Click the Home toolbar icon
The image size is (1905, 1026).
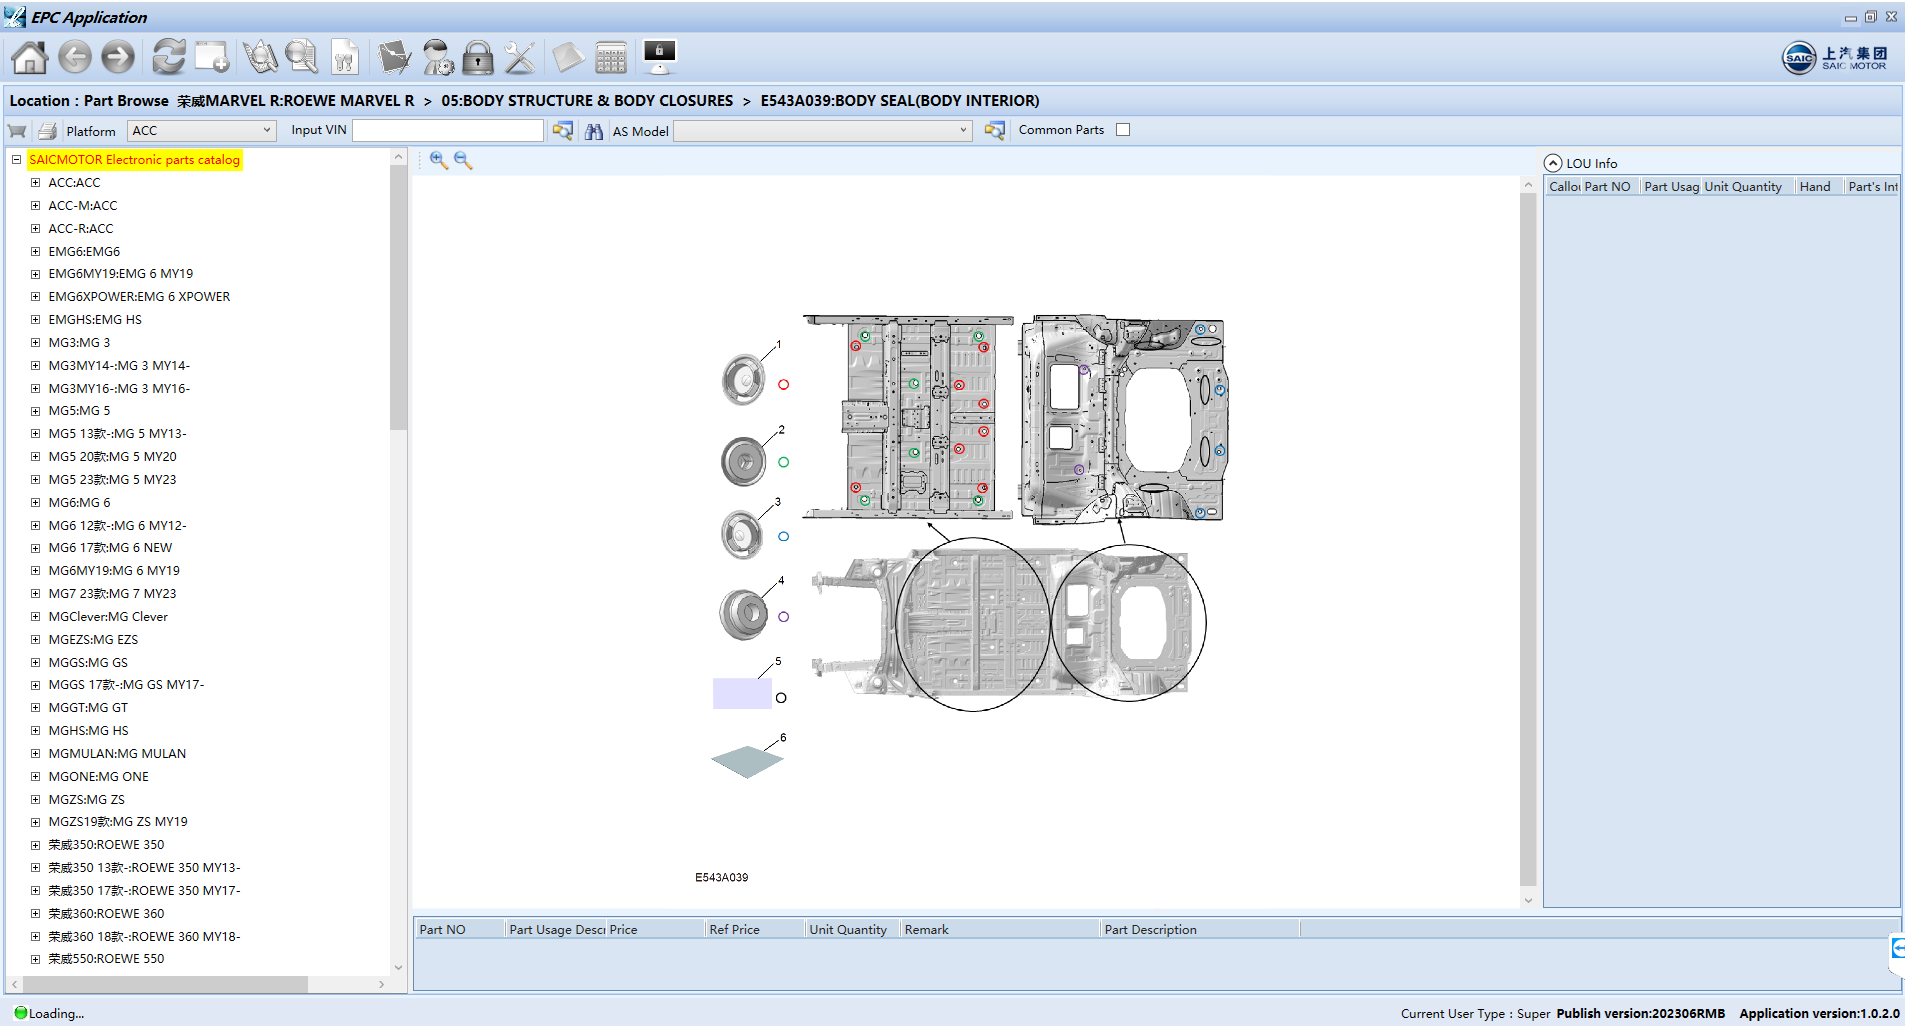pos(28,57)
